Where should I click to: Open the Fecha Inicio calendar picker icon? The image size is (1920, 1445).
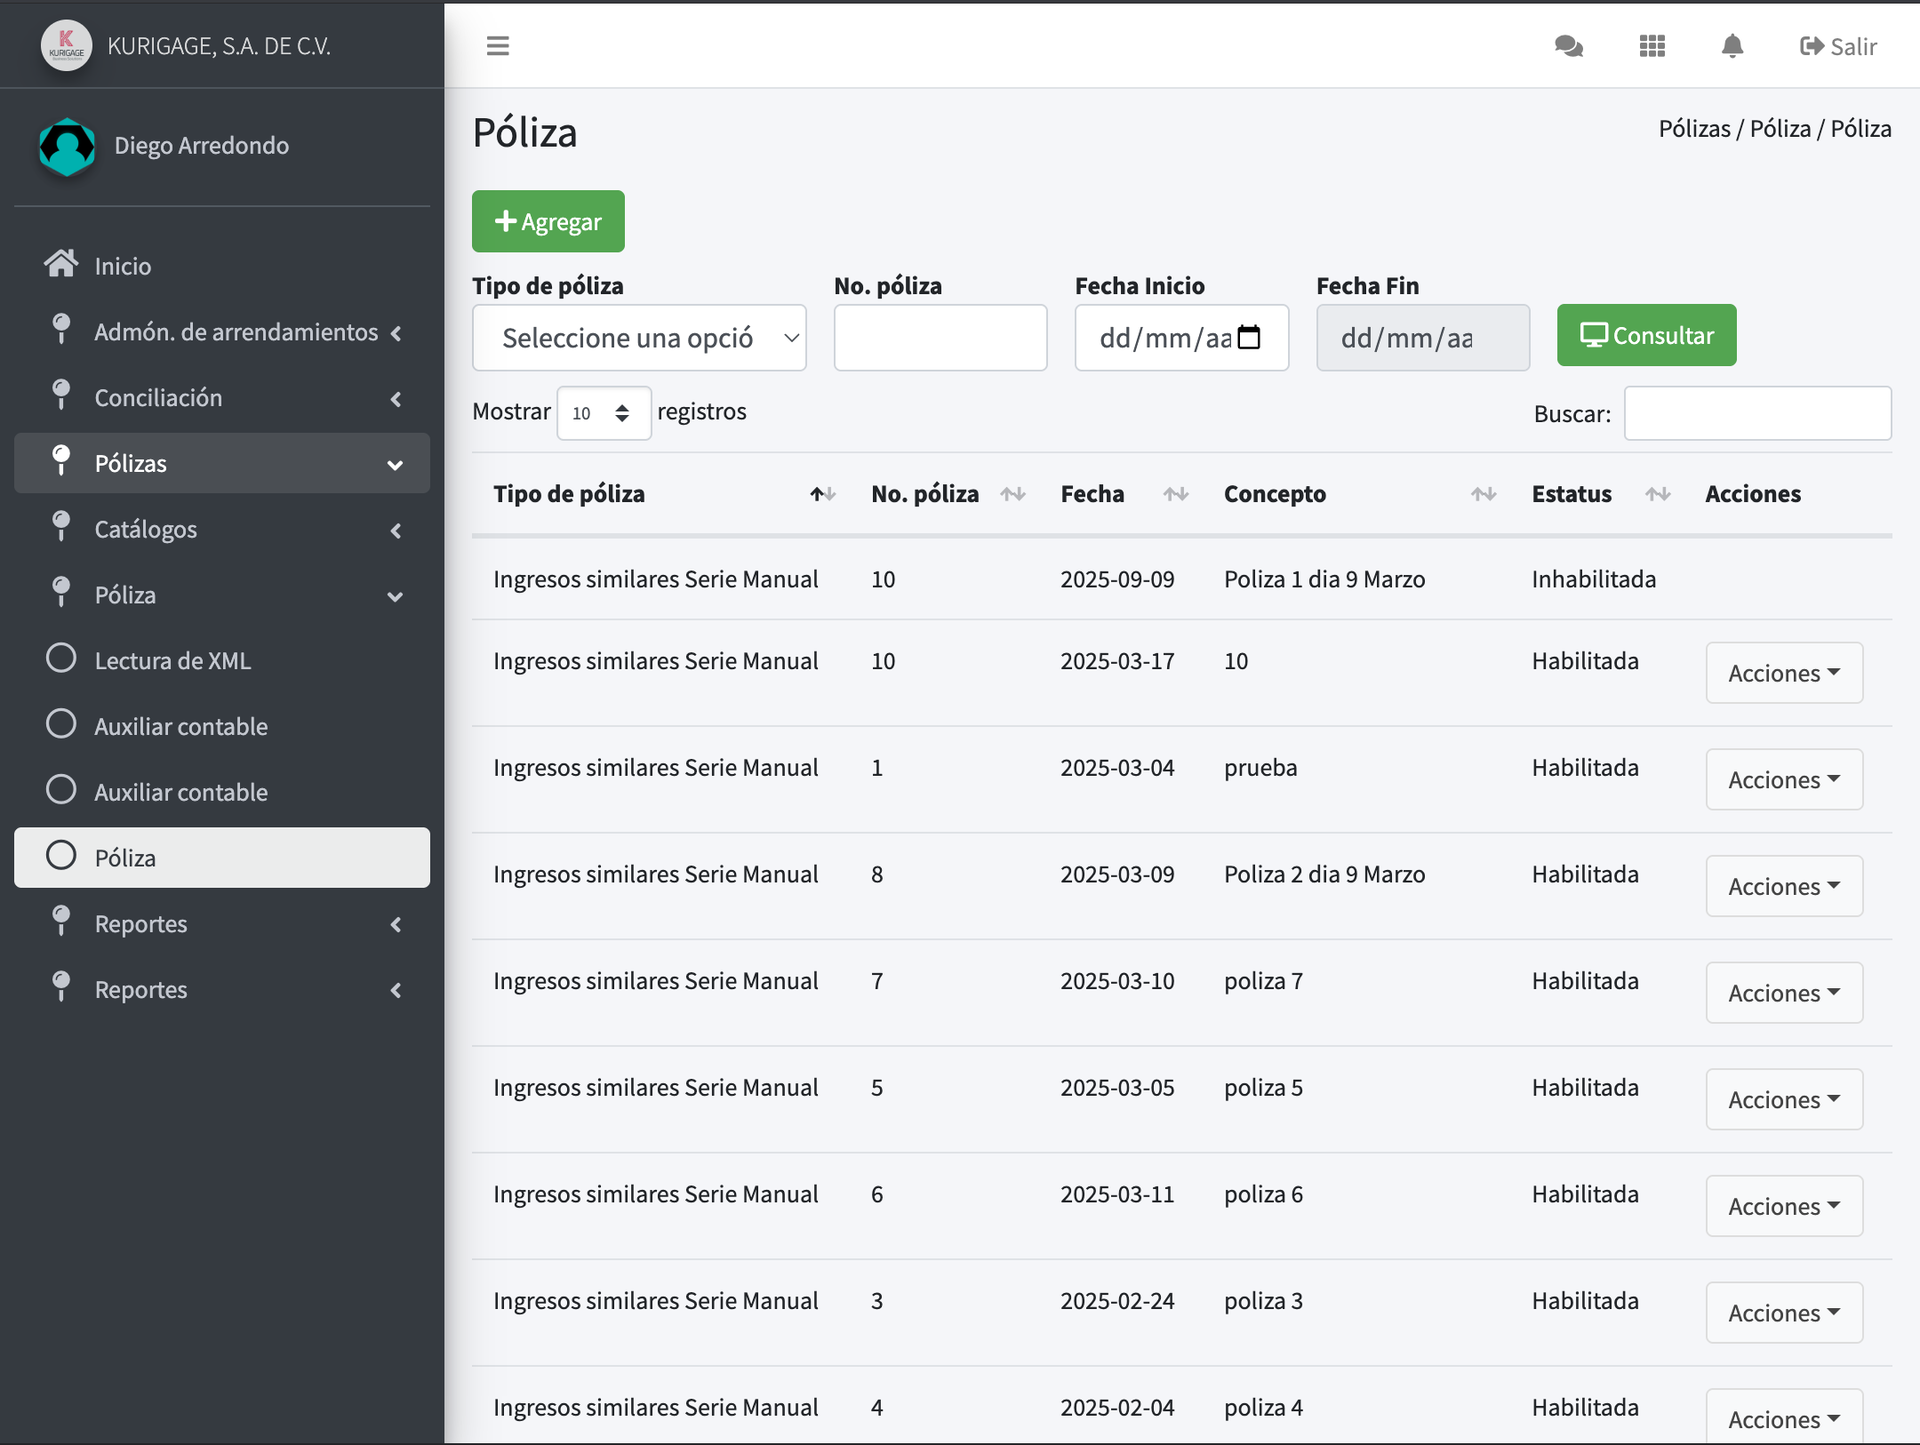coord(1249,338)
